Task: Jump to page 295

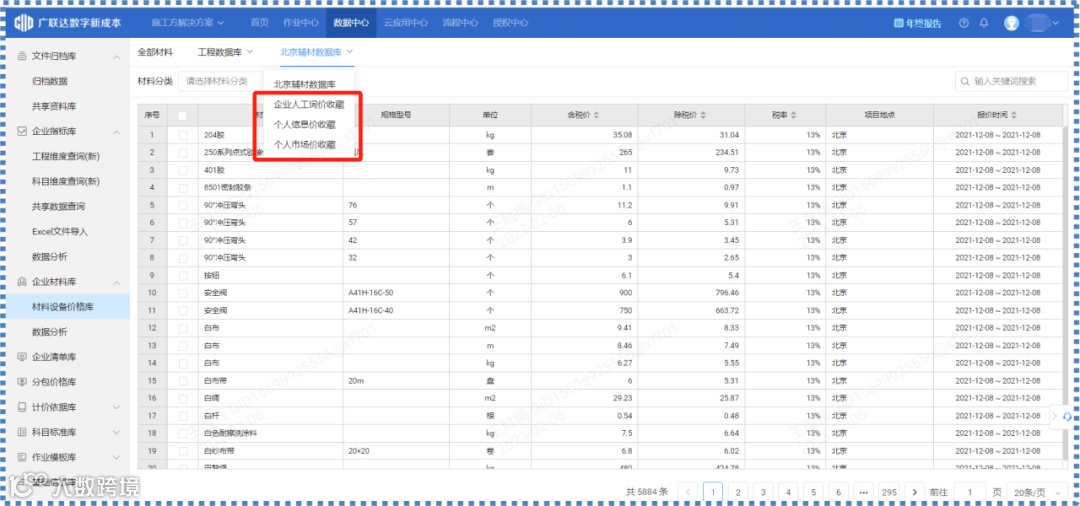Action: click(889, 492)
